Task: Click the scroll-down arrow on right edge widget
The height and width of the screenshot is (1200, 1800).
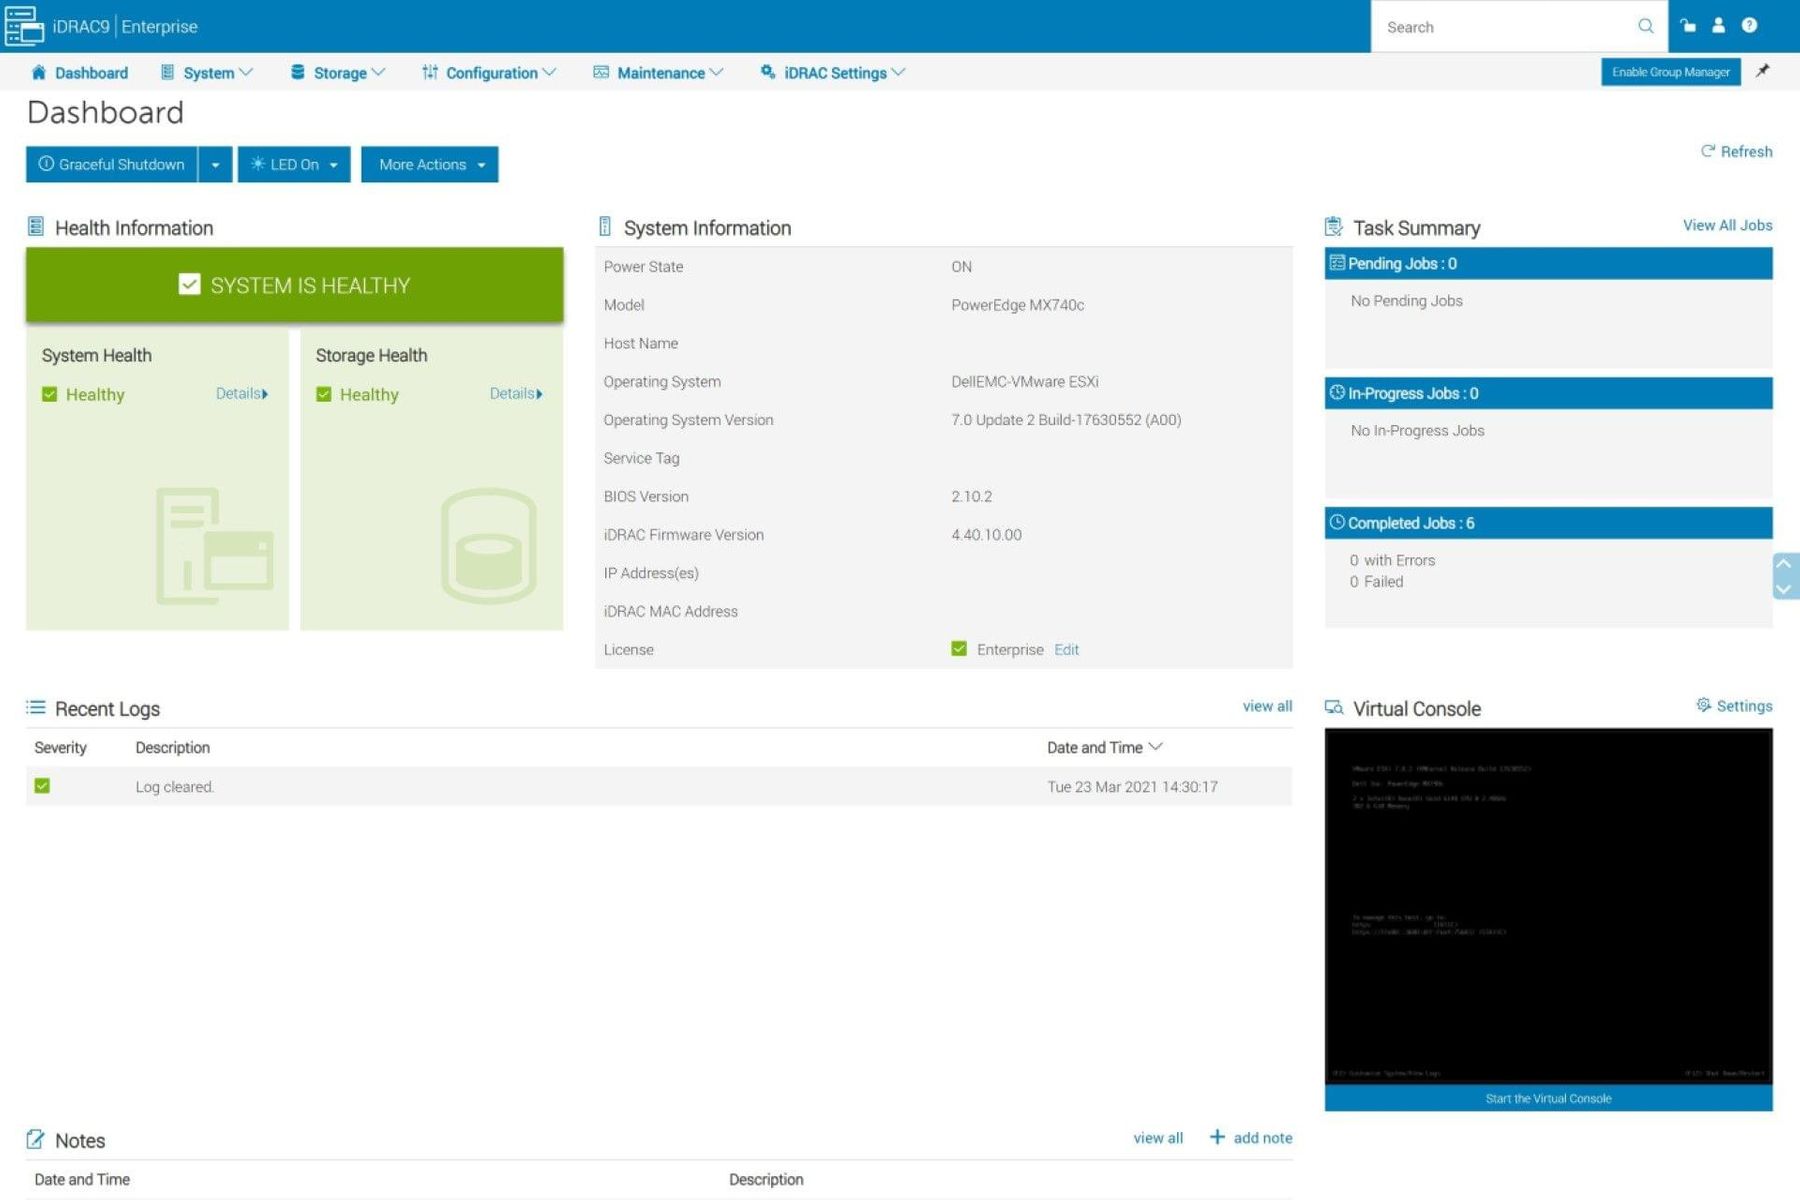Action: [1784, 589]
